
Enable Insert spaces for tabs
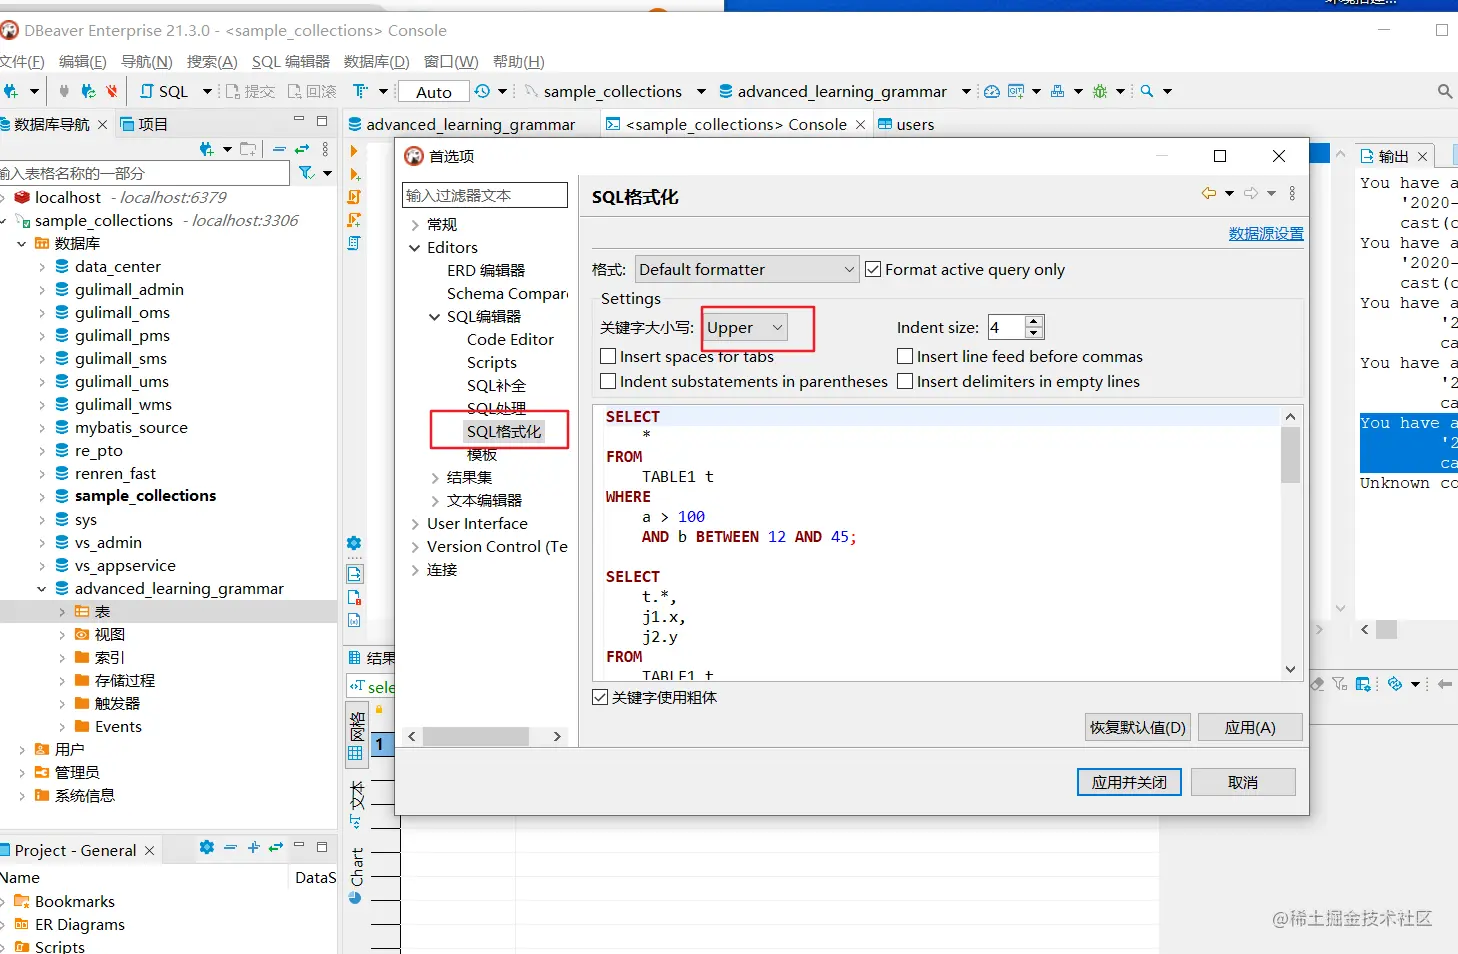(608, 356)
